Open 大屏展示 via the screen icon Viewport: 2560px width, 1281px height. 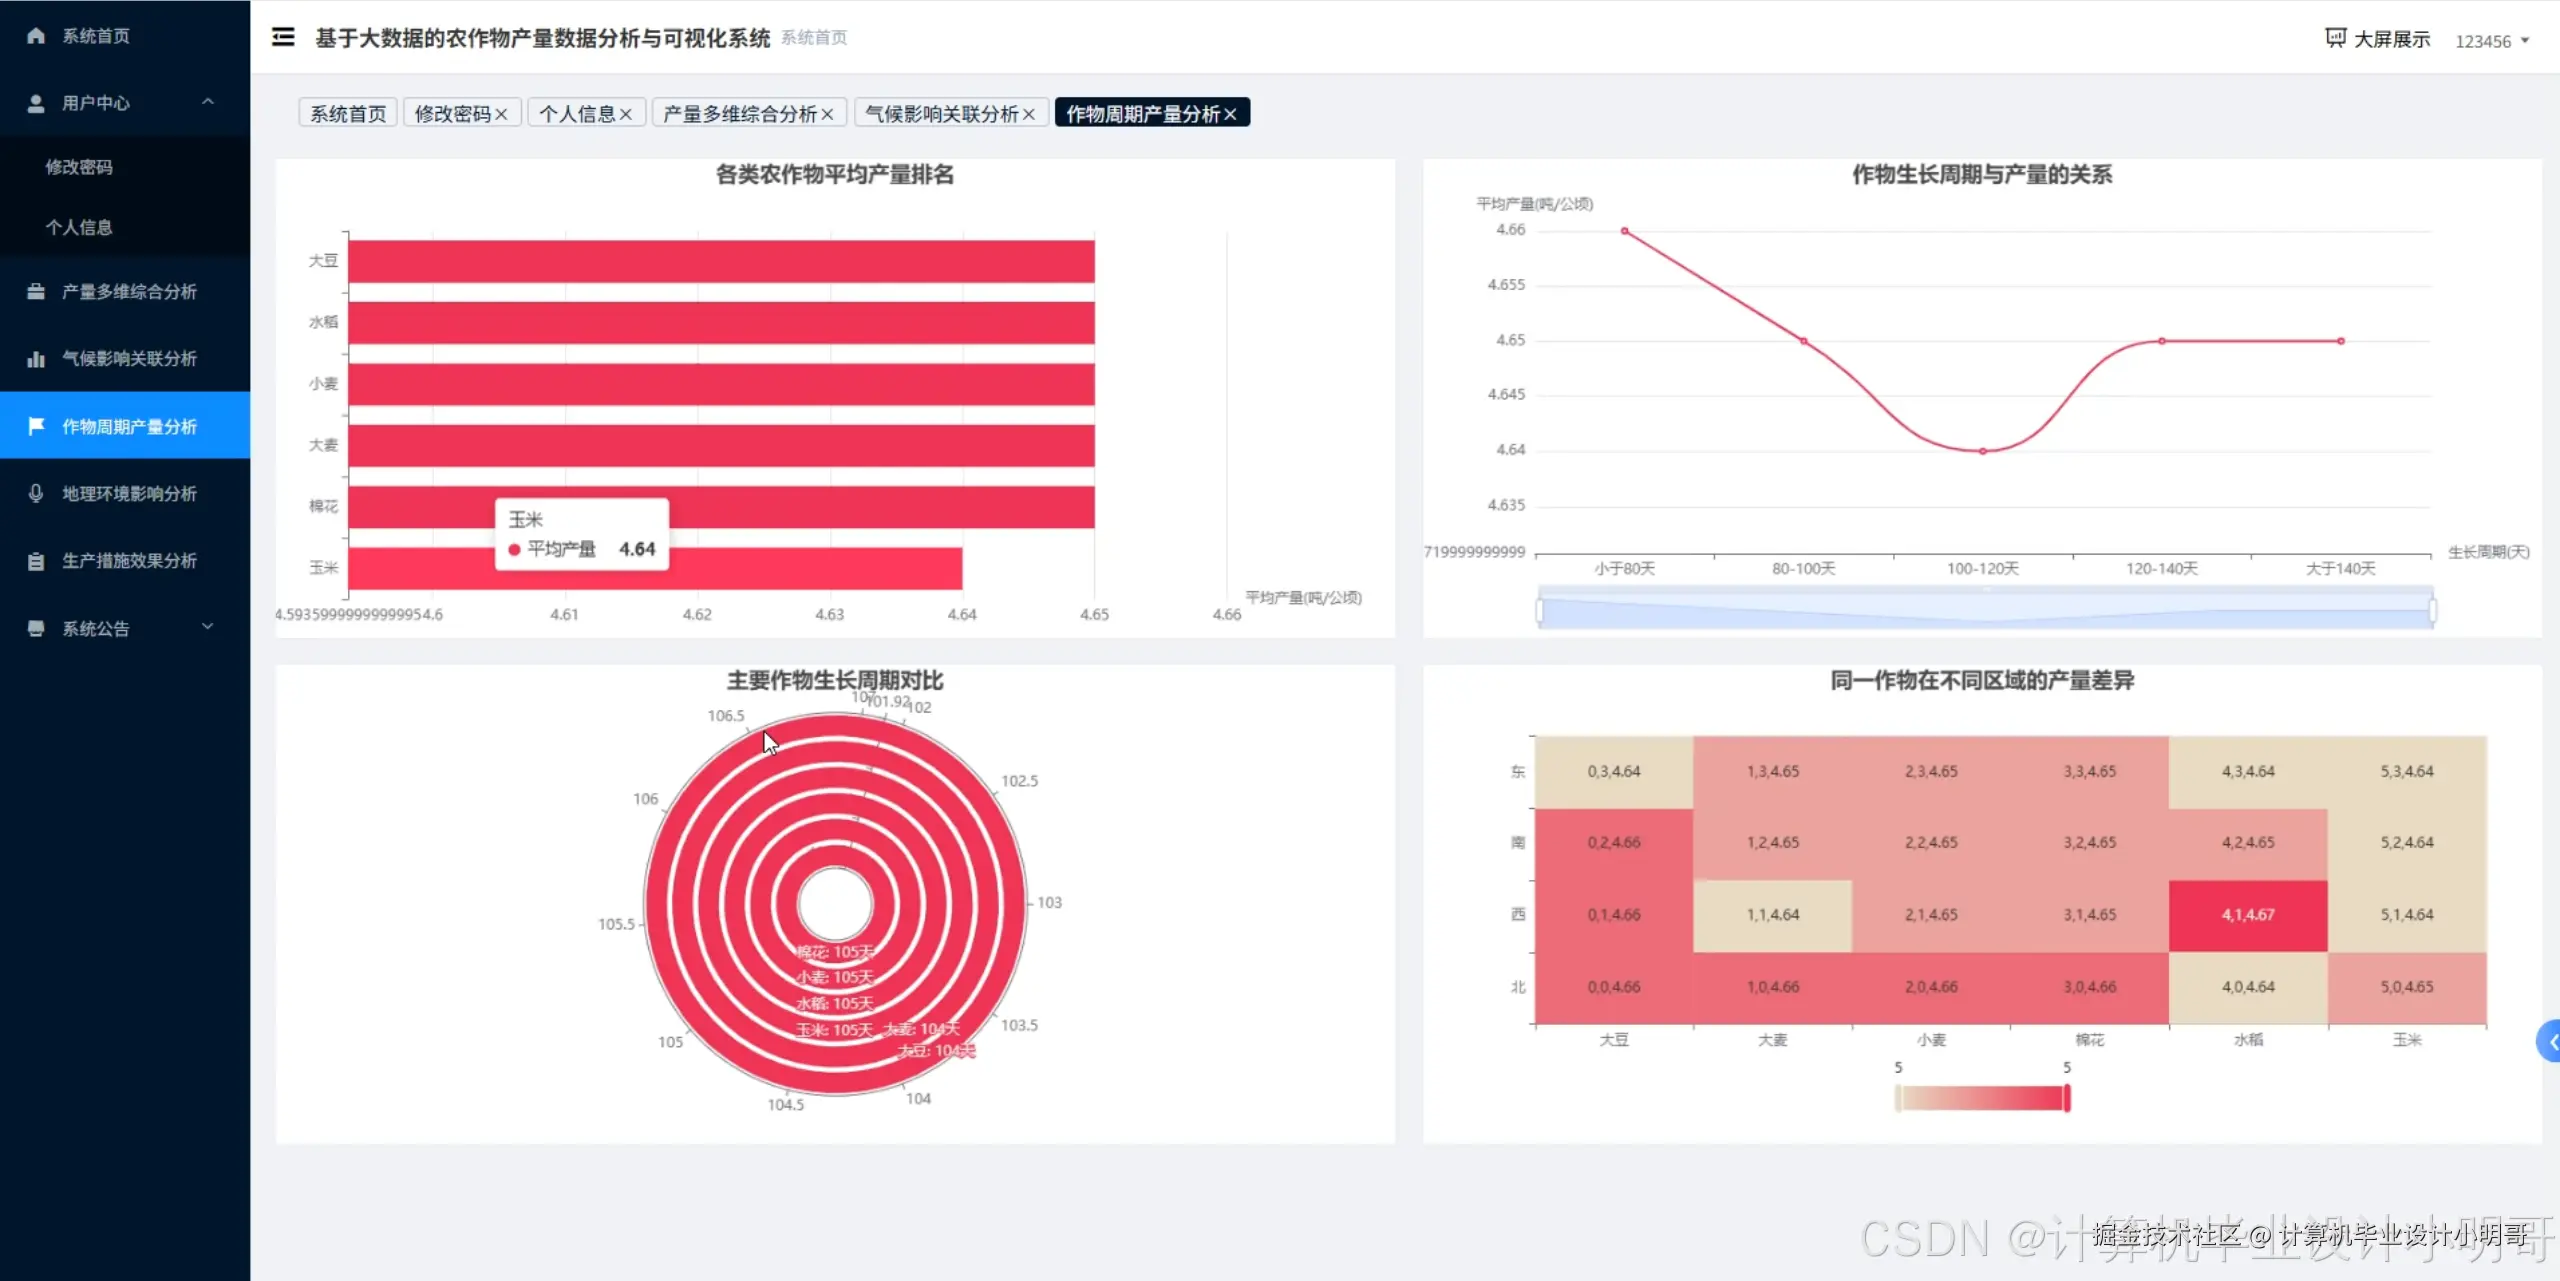[x=2333, y=36]
